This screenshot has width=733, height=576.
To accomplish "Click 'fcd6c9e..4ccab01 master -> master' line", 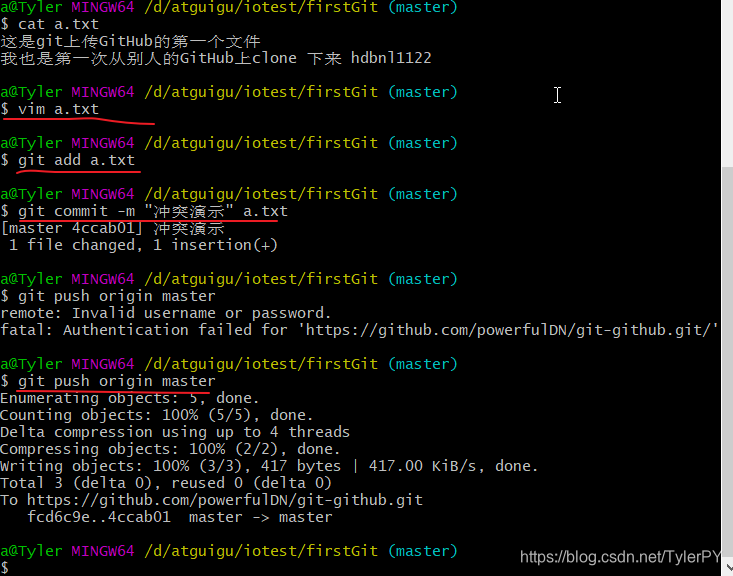I will click(x=180, y=517).
